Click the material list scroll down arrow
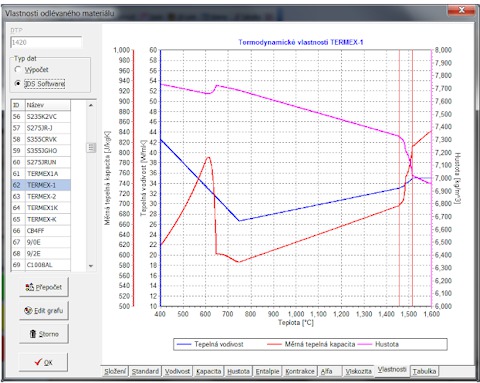This screenshot has height=383, width=480. [91, 266]
